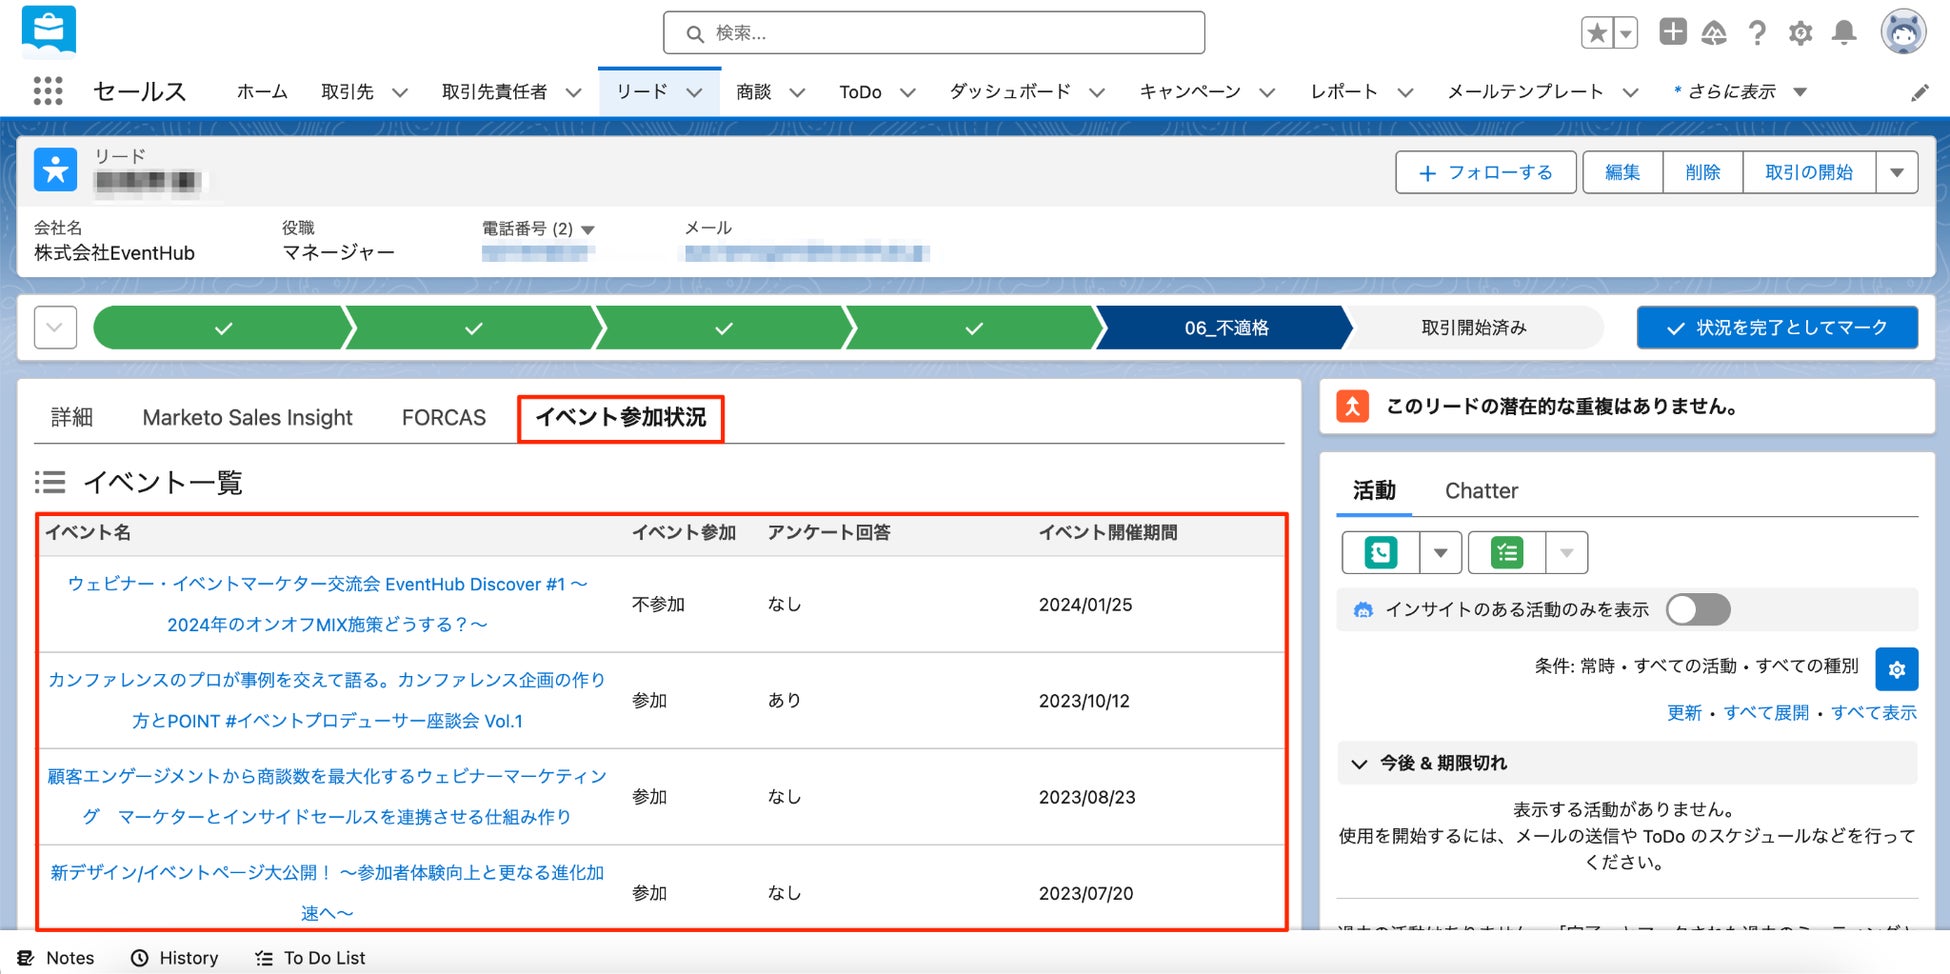
Task: Open the さらに表示 more tabs menu
Action: (1740, 92)
